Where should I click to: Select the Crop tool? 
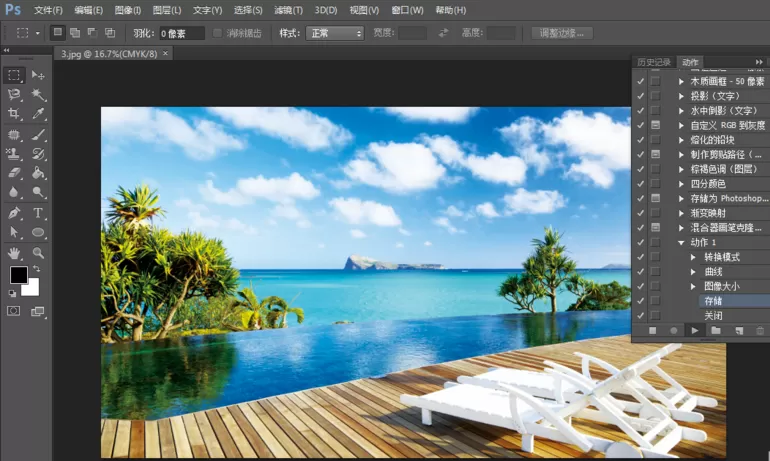pos(14,114)
